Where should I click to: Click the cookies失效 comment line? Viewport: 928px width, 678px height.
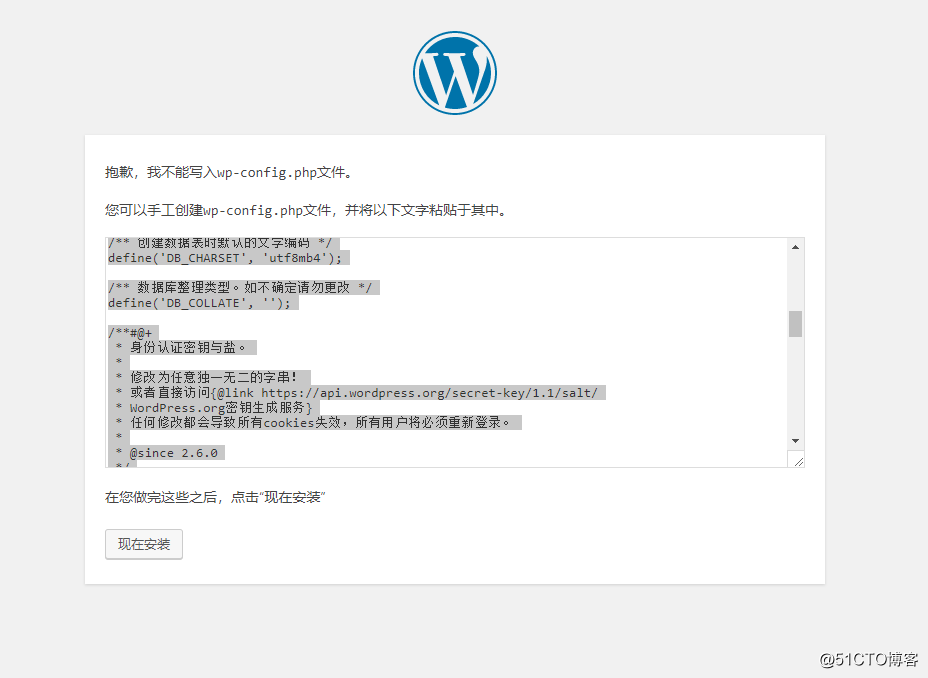click(x=313, y=422)
